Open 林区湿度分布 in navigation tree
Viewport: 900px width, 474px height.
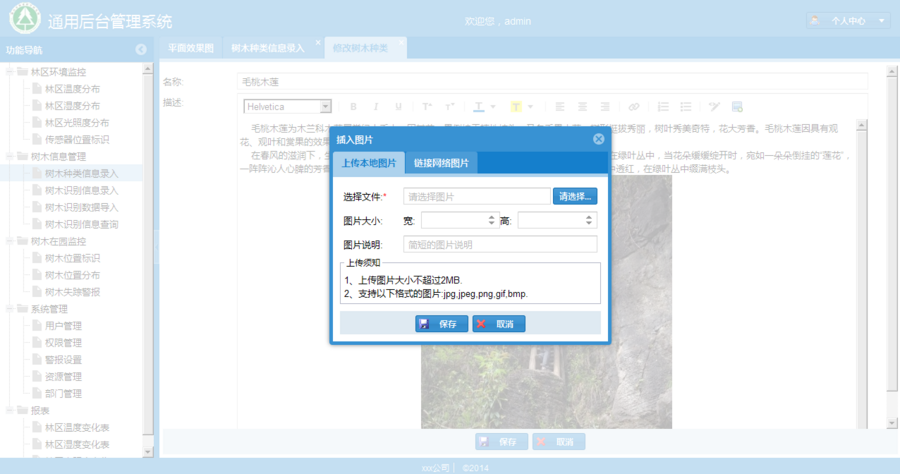[x=72, y=106]
